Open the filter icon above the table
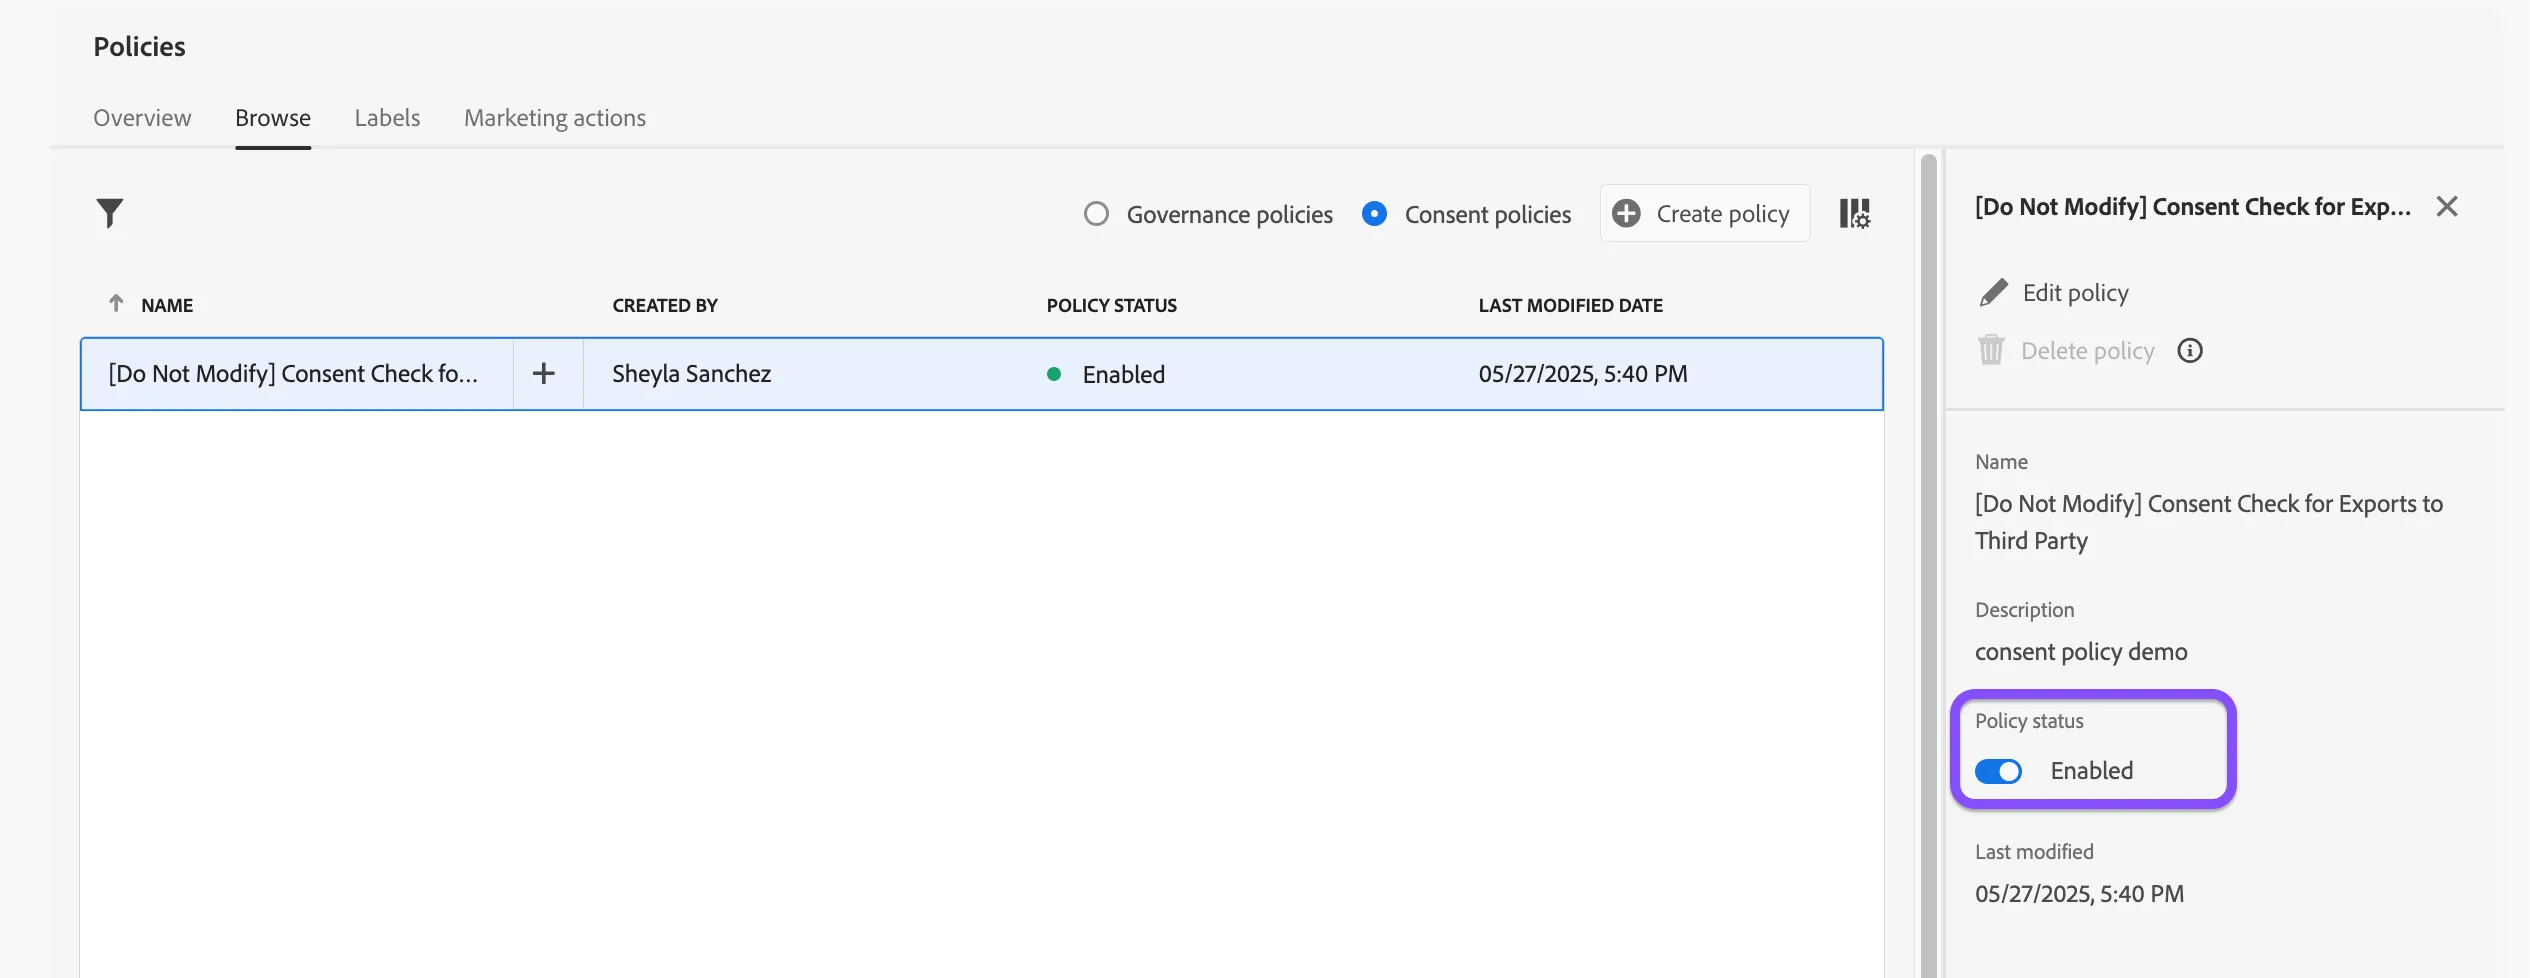This screenshot has width=2530, height=978. tap(110, 213)
